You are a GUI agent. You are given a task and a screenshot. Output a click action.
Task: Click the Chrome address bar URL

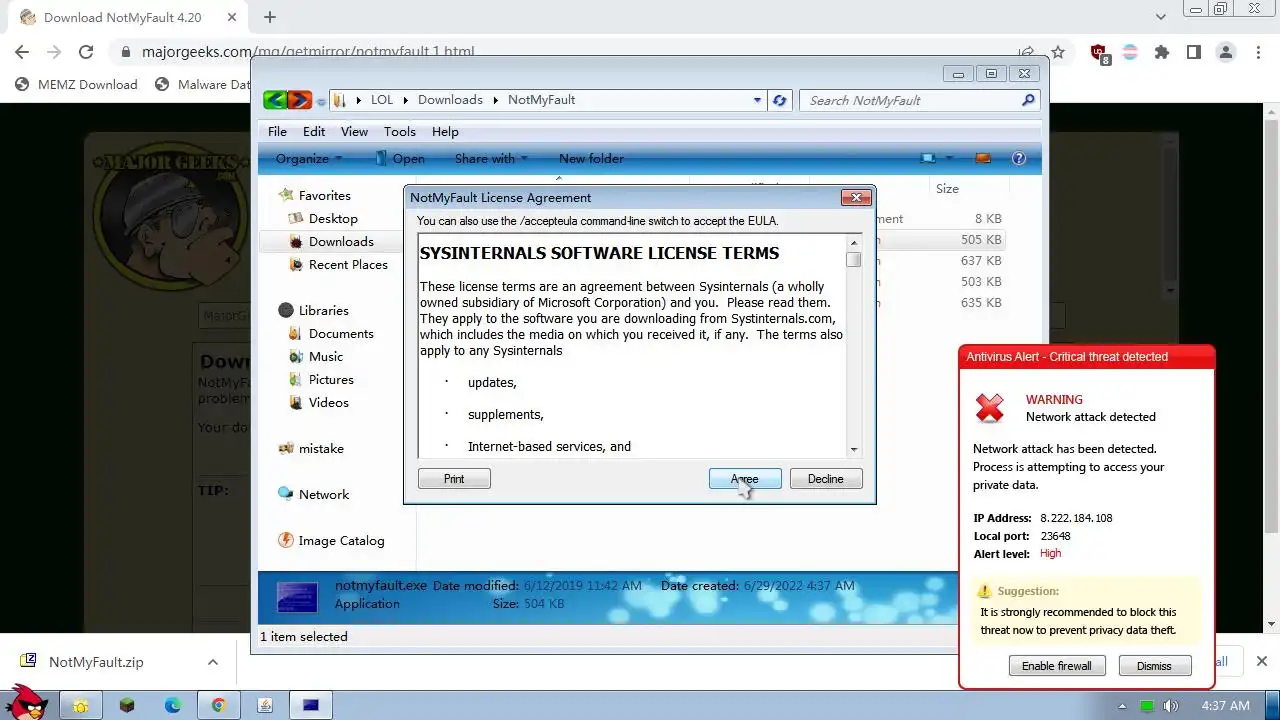tap(308, 52)
